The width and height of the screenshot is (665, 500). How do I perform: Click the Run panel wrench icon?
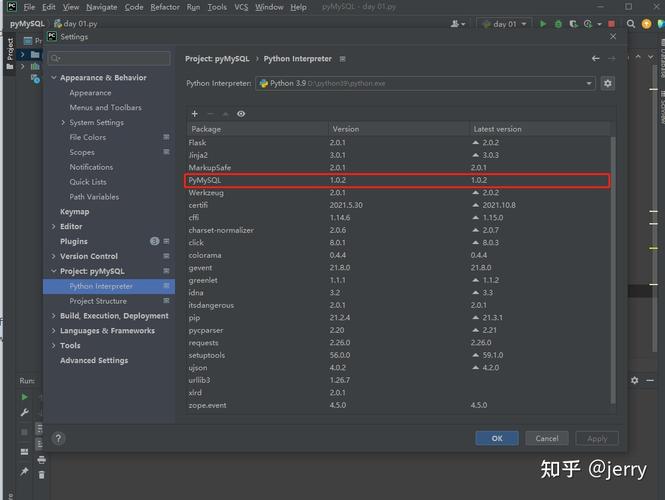(x=25, y=412)
